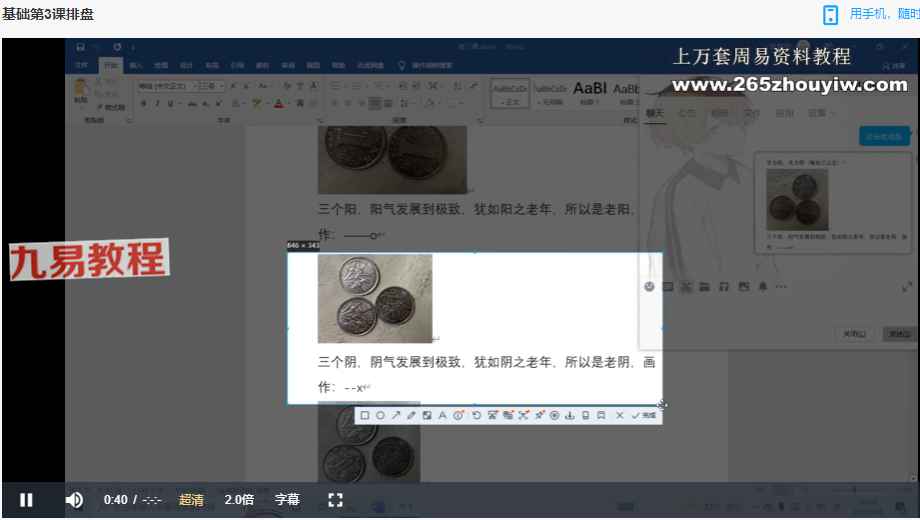
Task: Select the ellipse tool in screenshot toolbar
Action: coord(380,415)
